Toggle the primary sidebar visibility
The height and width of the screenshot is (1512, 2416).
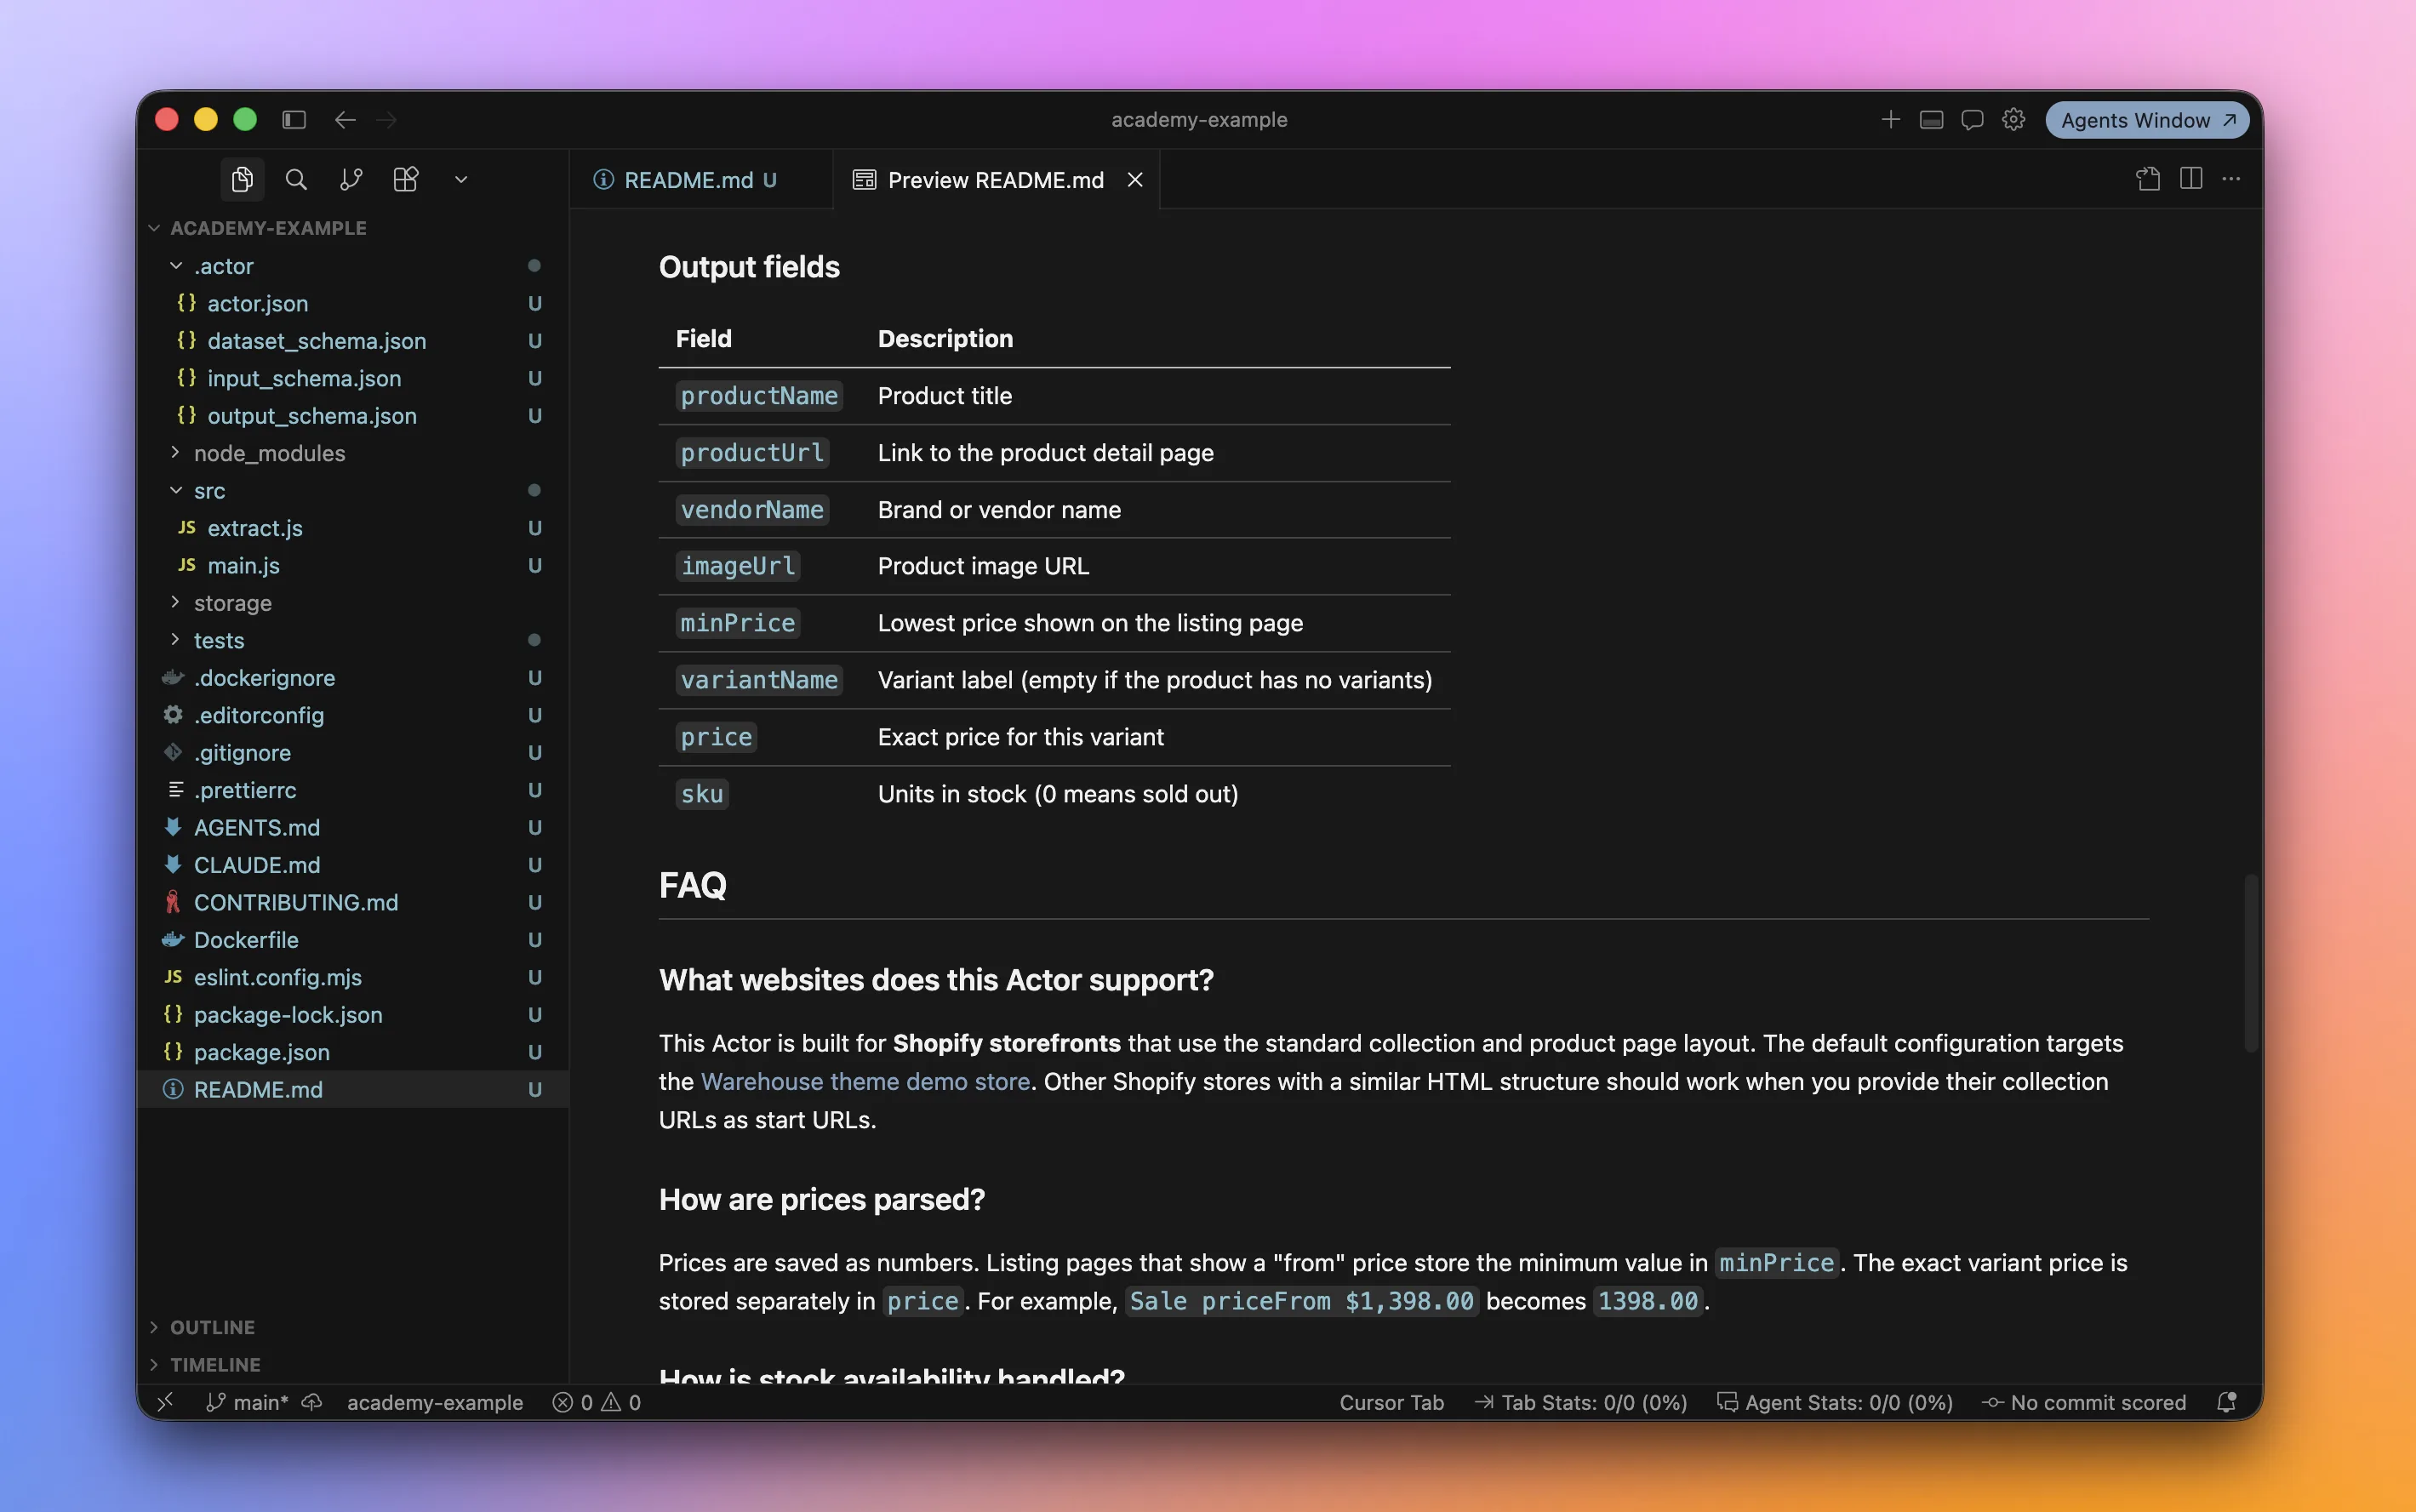(x=294, y=120)
